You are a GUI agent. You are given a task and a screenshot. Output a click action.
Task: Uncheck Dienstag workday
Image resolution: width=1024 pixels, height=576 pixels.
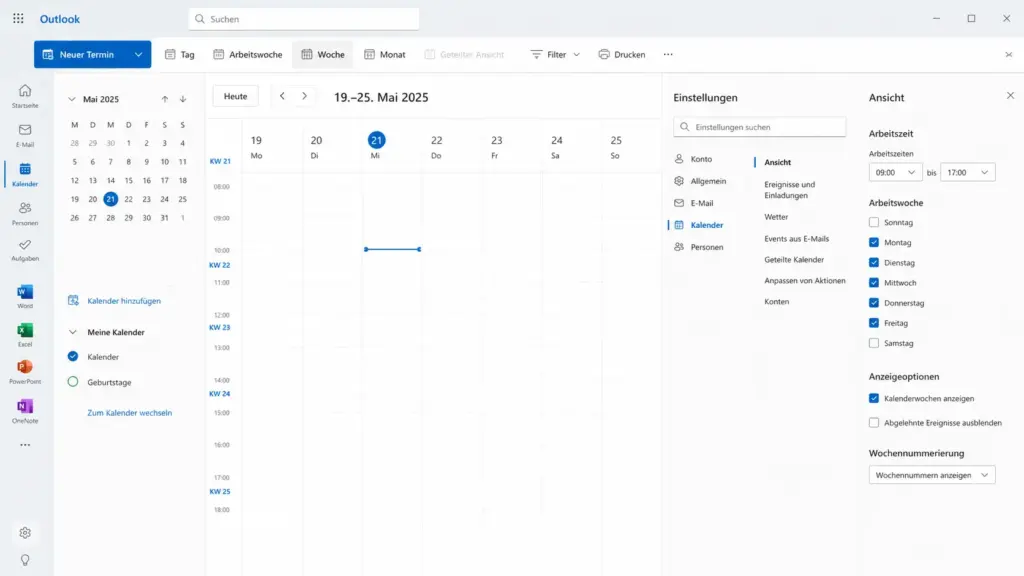[874, 263]
